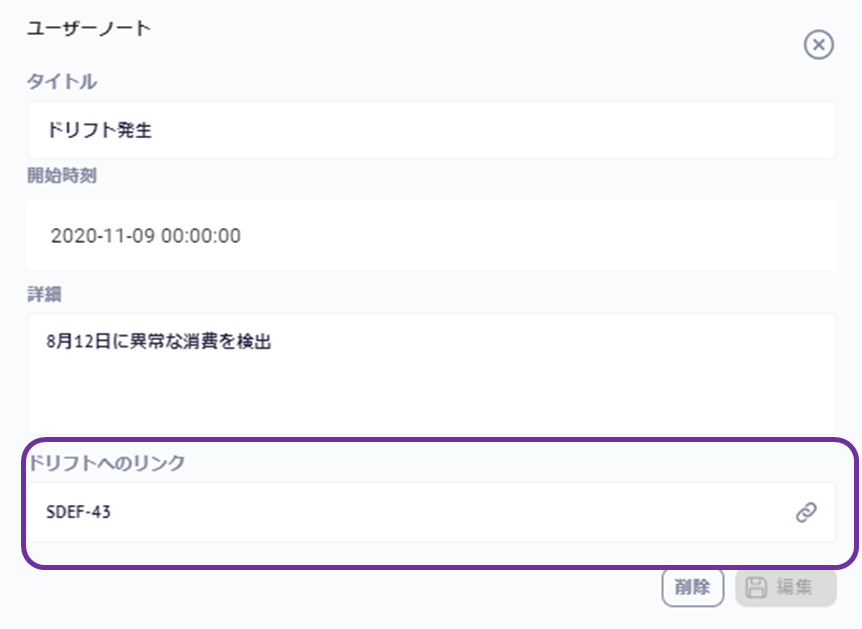Screen dimensions: 862x629
Task: Focus the タイトル input field
Action: pos(430,130)
